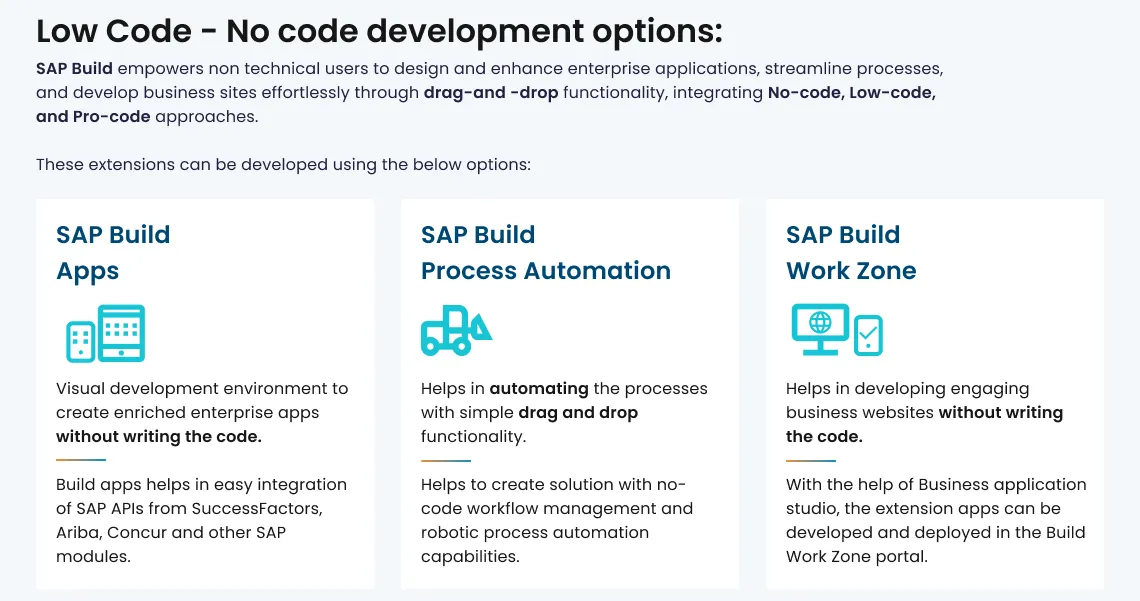
Task: Click 'These extensions can be developed using the below options:'
Action: 284,164
